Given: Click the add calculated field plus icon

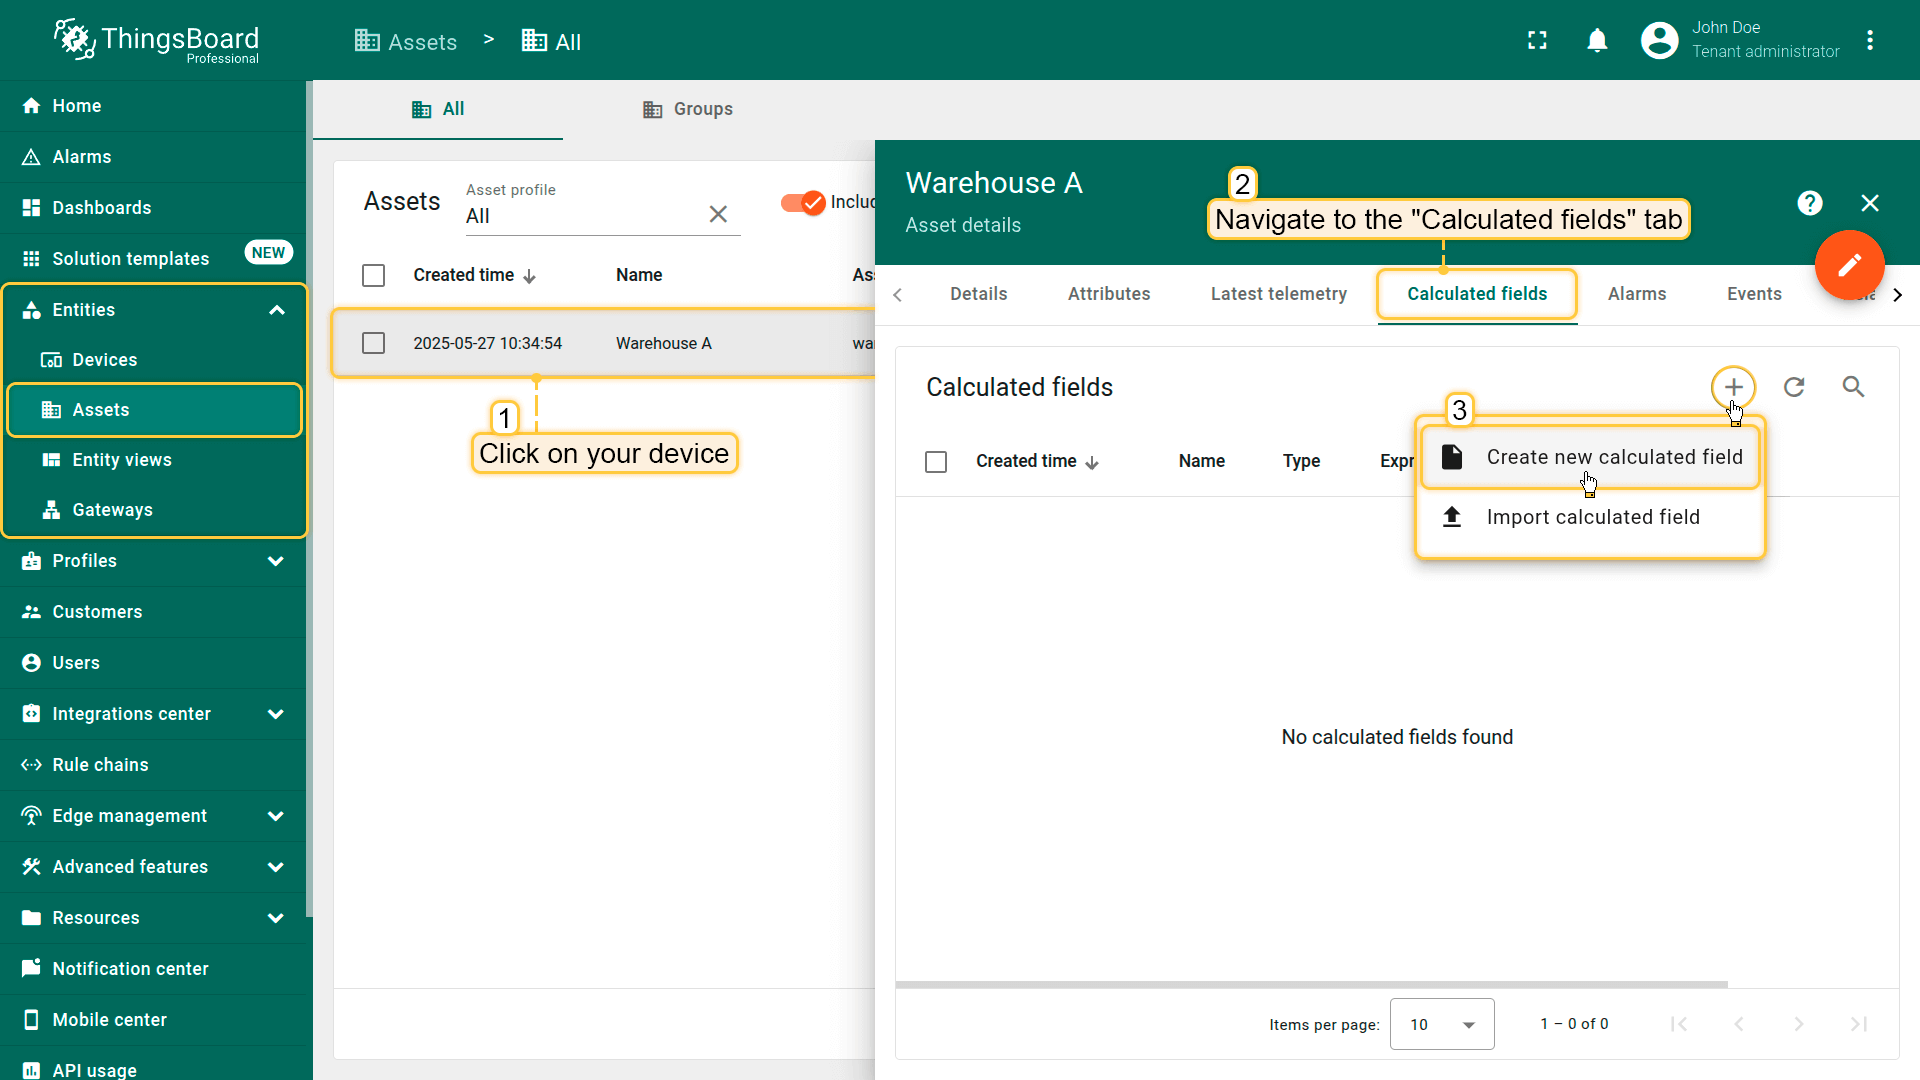Looking at the screenshot, I should click(1733, 387).
